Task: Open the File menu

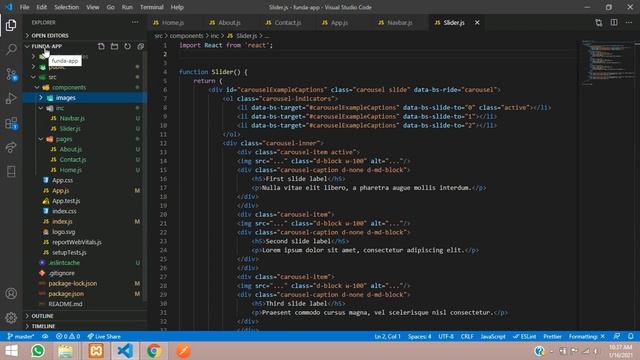Action: (24, 7)
